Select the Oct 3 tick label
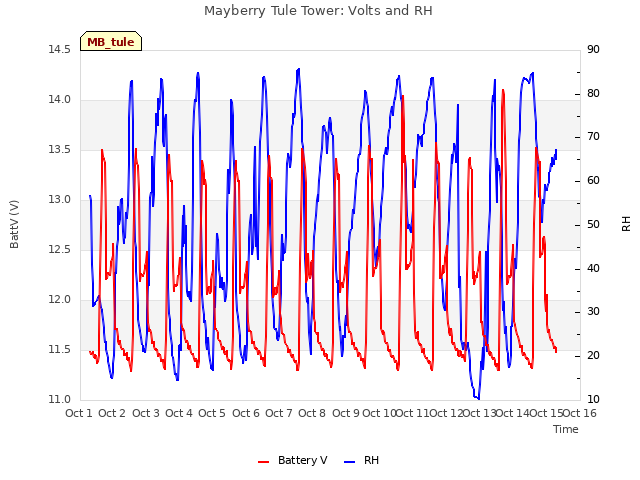640x480 pixels. [x=146, y=413]
